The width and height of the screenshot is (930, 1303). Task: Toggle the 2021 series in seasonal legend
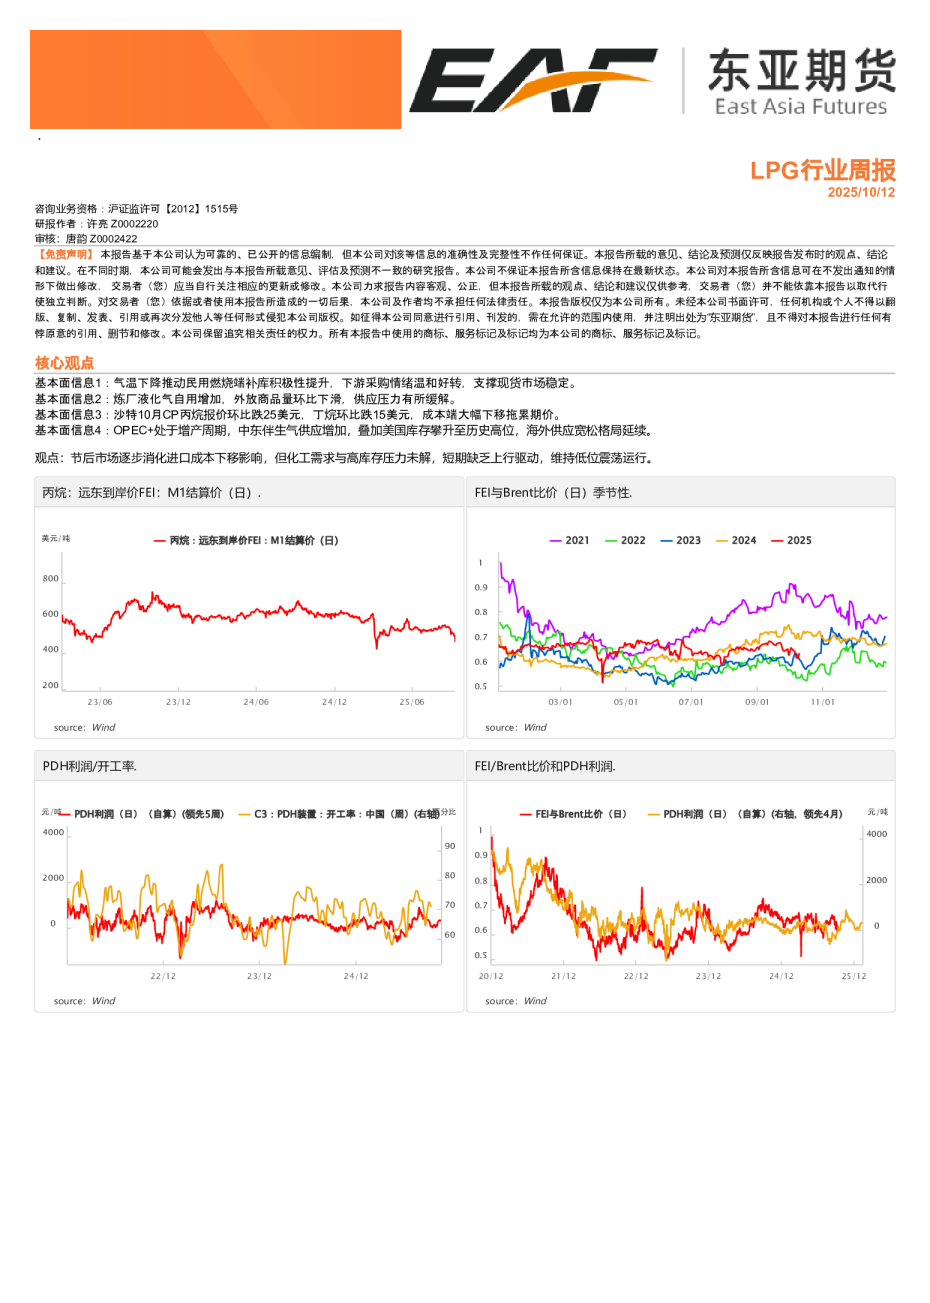point(569,540)
